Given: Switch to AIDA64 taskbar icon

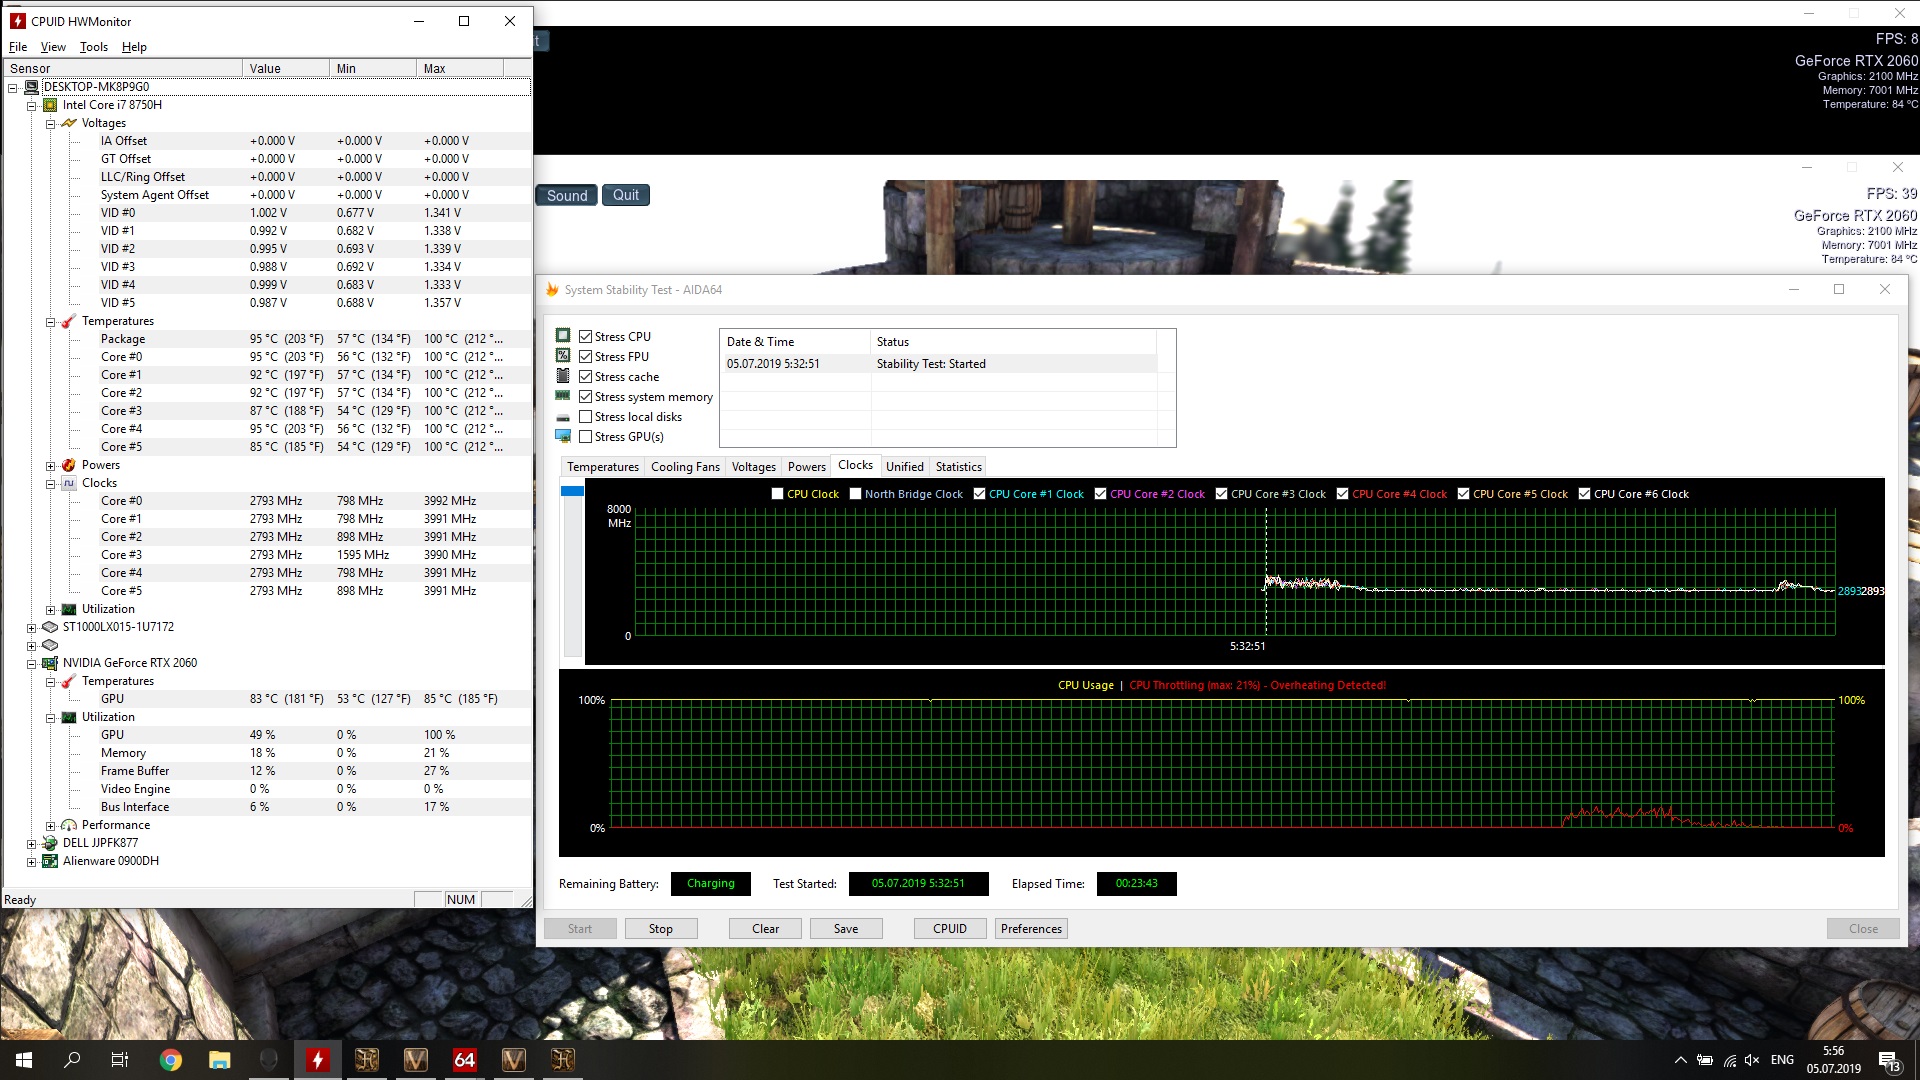Looking at the screenshot, I should pos(465,1060).
